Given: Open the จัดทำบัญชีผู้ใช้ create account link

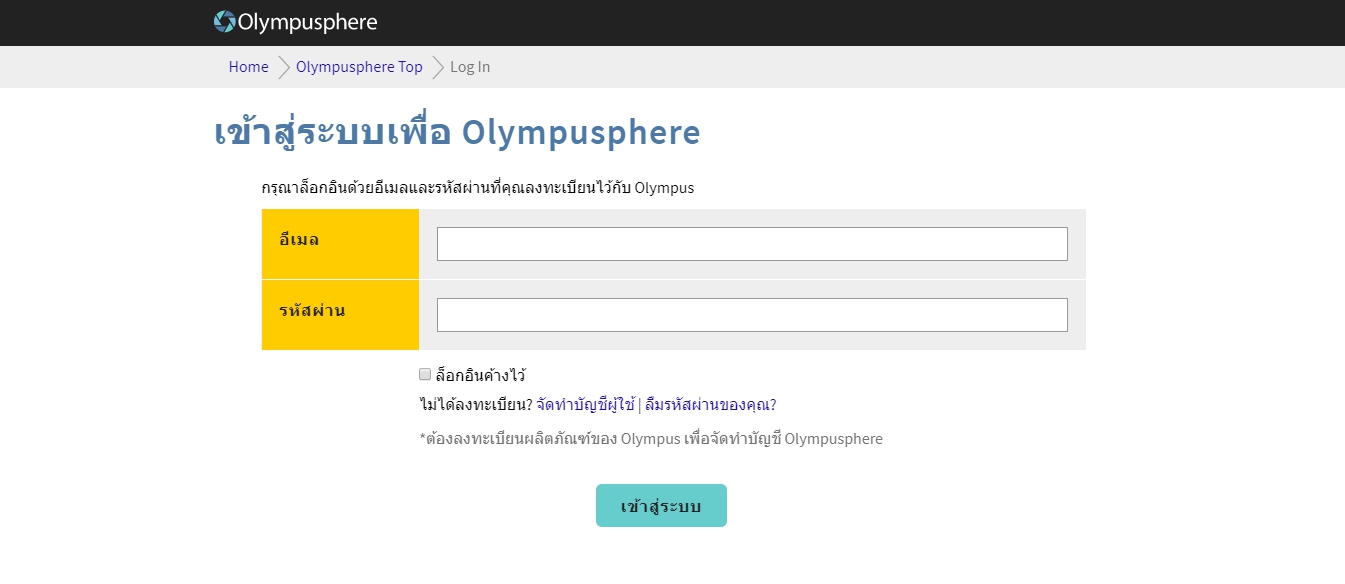Looking at the screenshot, I should click(586, 405).
